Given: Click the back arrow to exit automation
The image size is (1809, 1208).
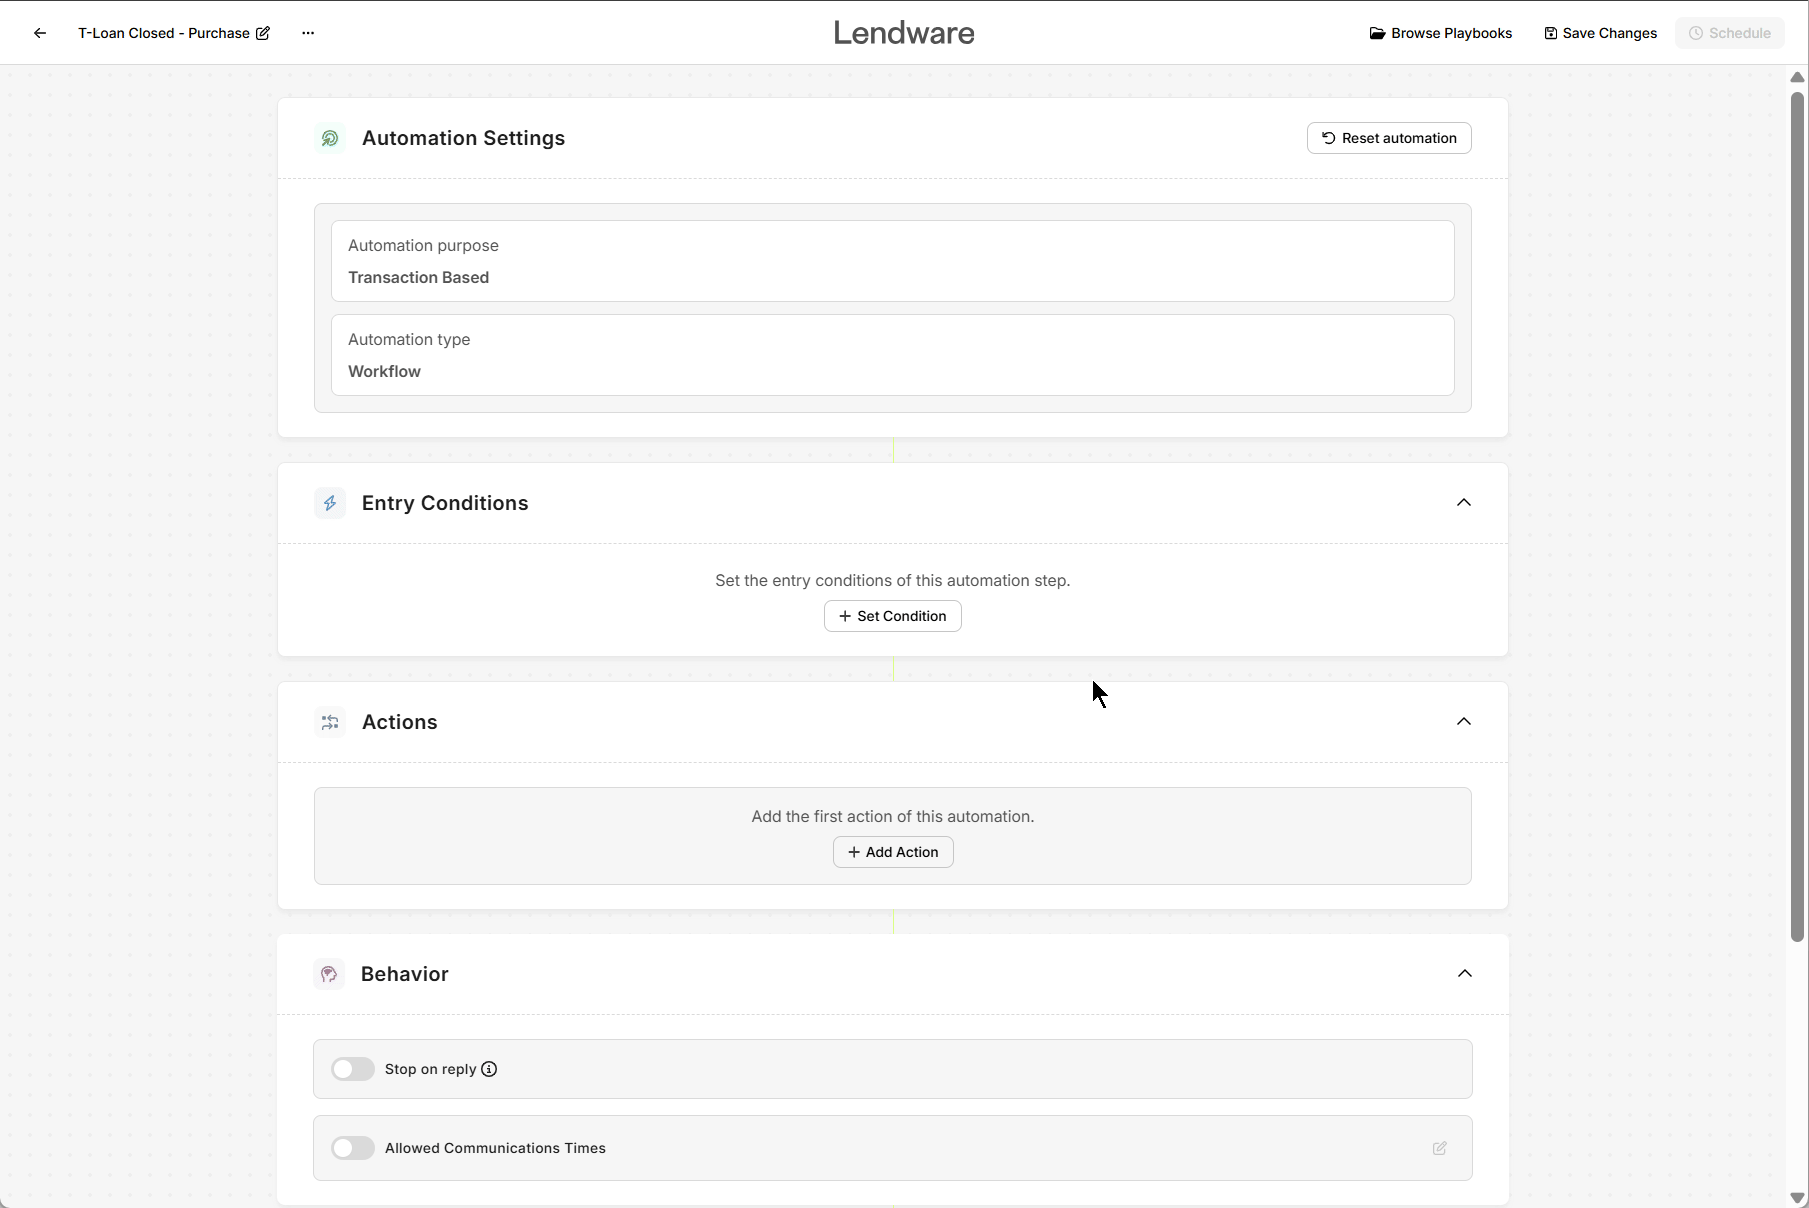Looking at the screenshot, I should (x=39, y=32).
